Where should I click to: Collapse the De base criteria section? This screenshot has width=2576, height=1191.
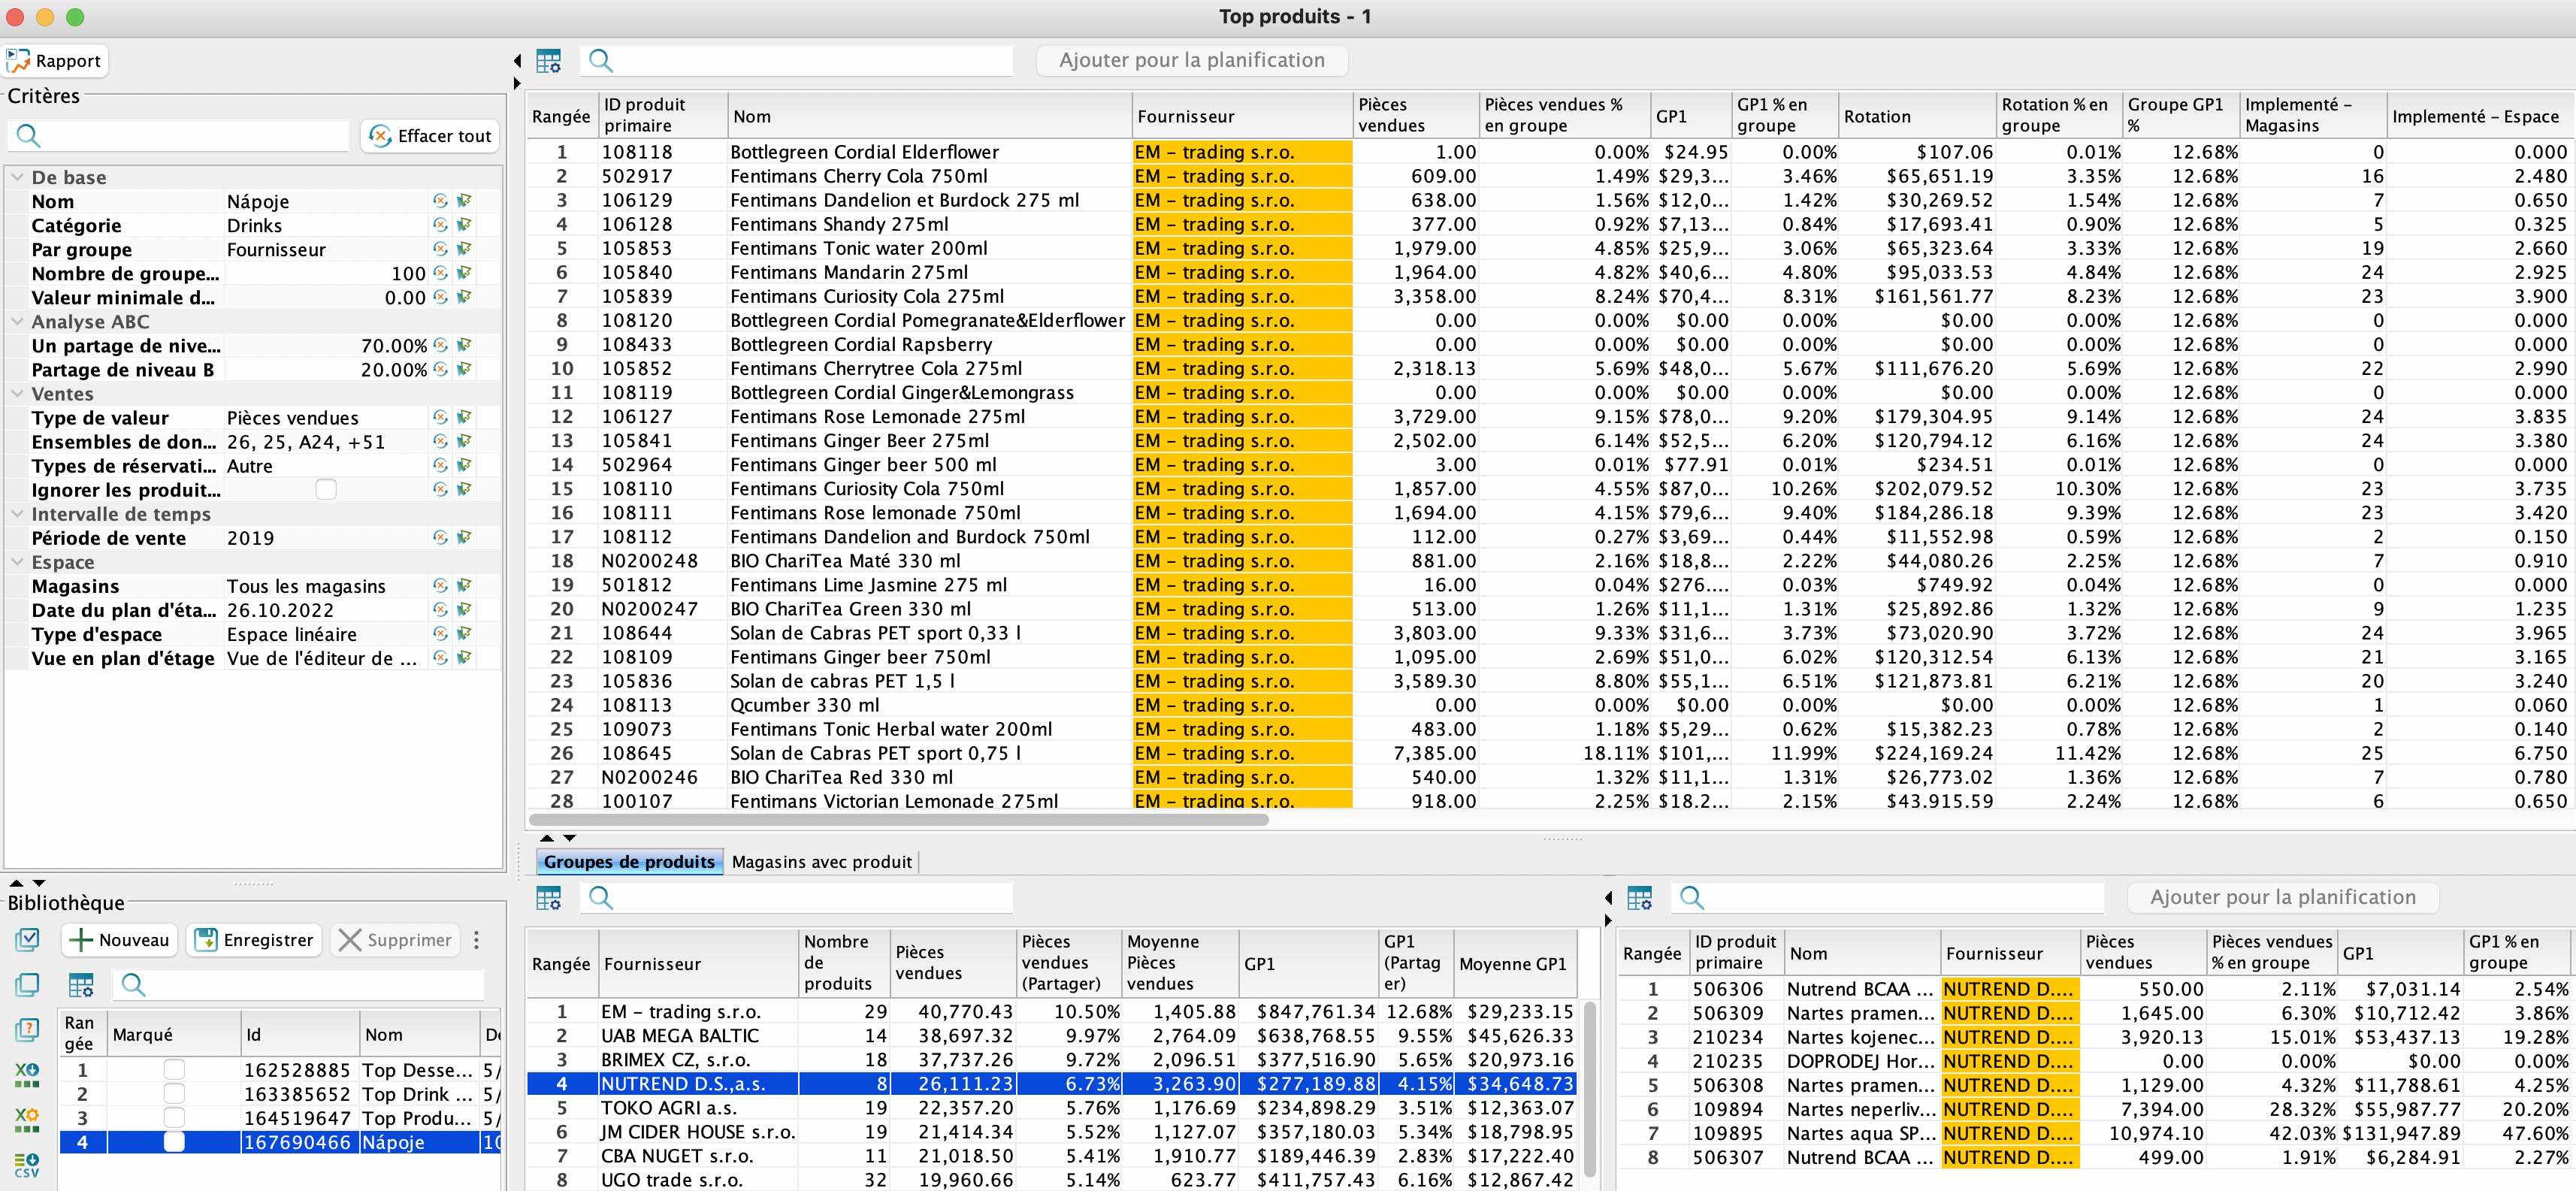click(x=17, y=177)
